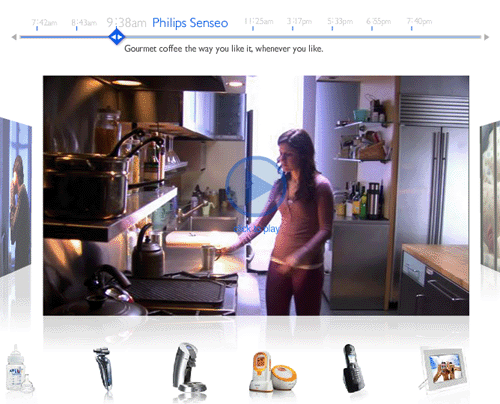
Task: Jump to the 5:33pm timeline marker
Action: (340, 21)
